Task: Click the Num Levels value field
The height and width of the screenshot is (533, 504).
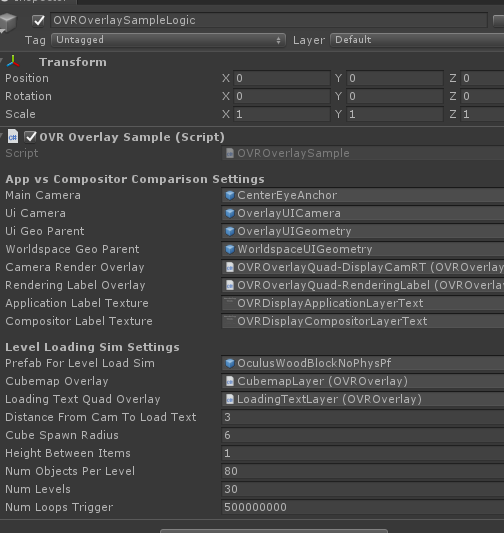Action: pos(363,489)
